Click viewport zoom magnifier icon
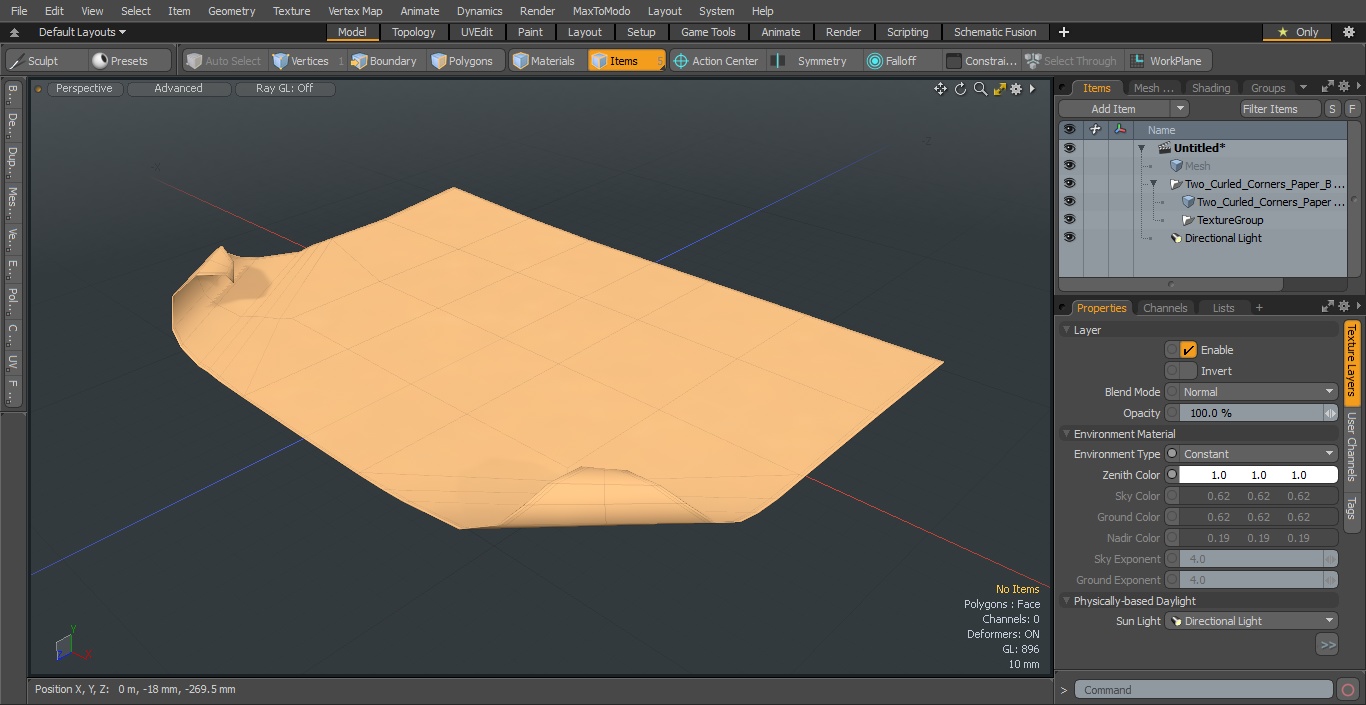This screenshot has width=1366, height=705. click(980, 89)
